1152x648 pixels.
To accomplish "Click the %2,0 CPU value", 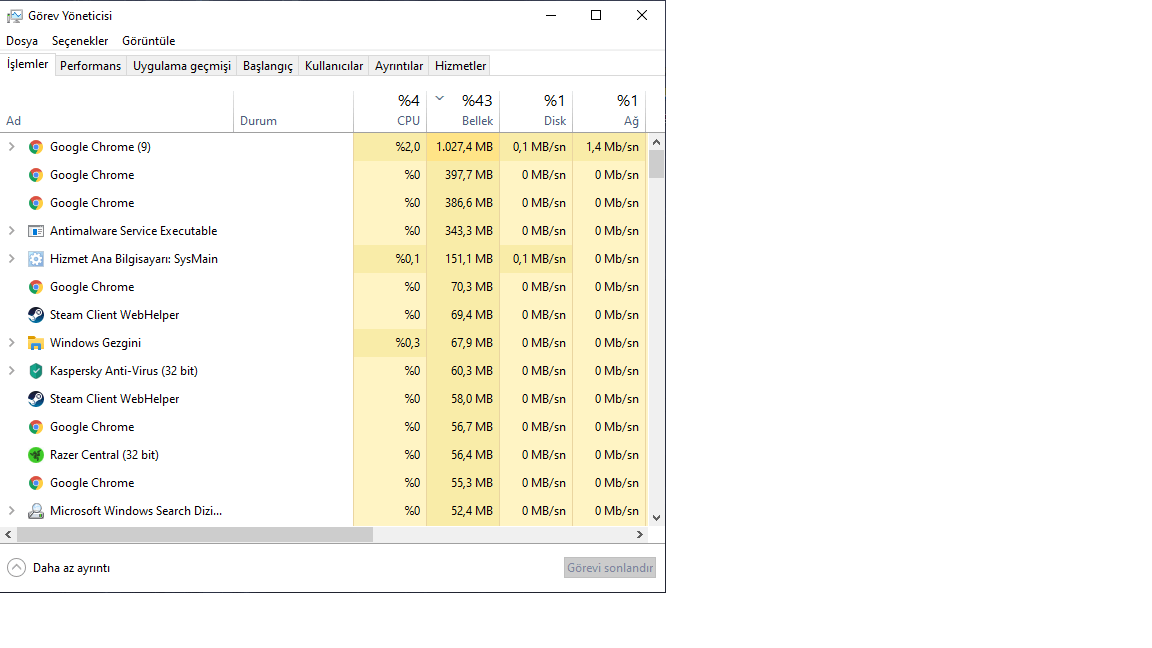I will pyautogui.click(x=408, y=147).
